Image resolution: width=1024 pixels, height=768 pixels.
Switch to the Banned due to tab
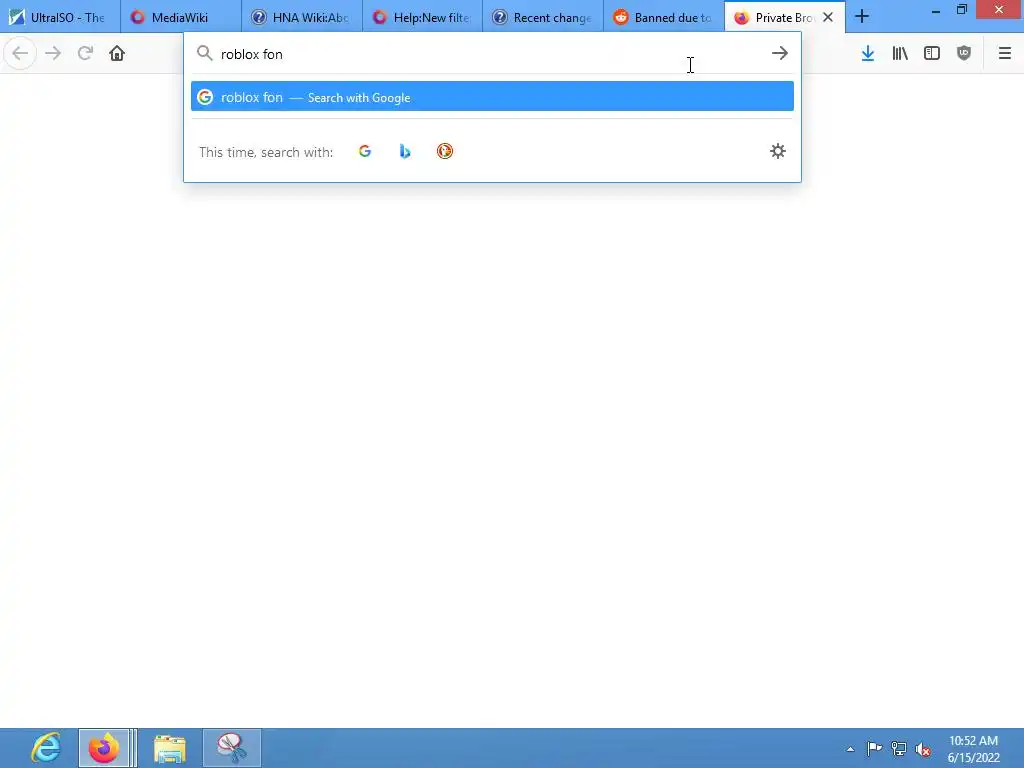(x=664, y=18)
